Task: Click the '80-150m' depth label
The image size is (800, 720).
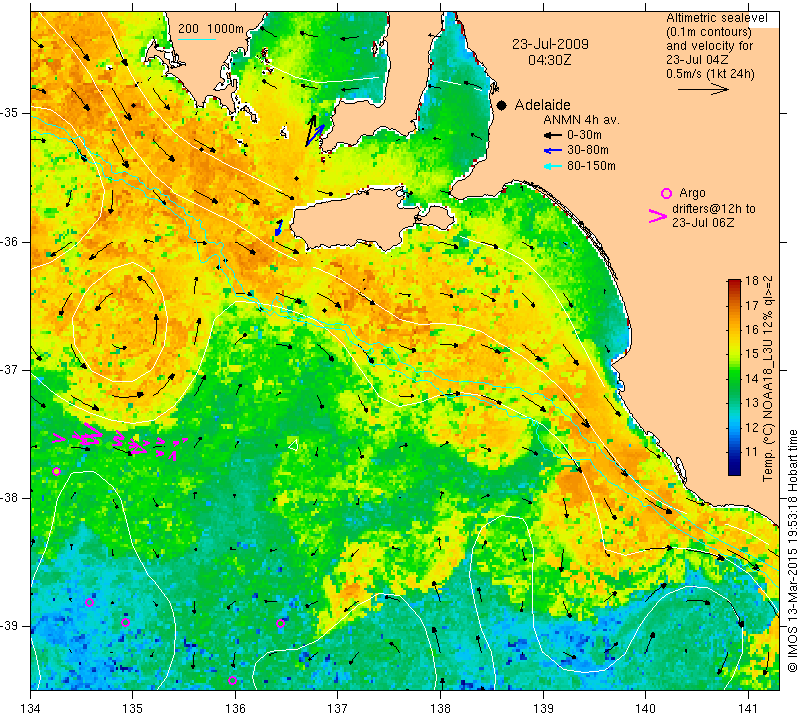Action: click(x=591, y=166)
